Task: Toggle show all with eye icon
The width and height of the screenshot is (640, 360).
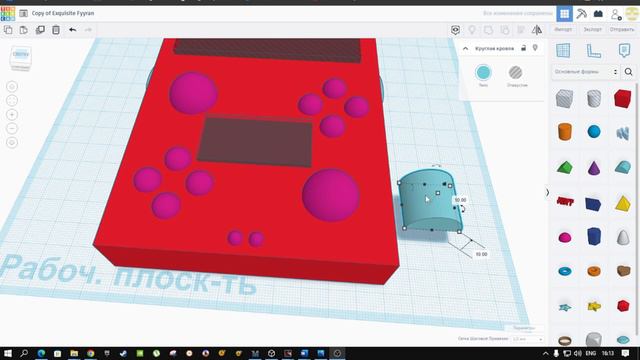Action: coord(456,30)
